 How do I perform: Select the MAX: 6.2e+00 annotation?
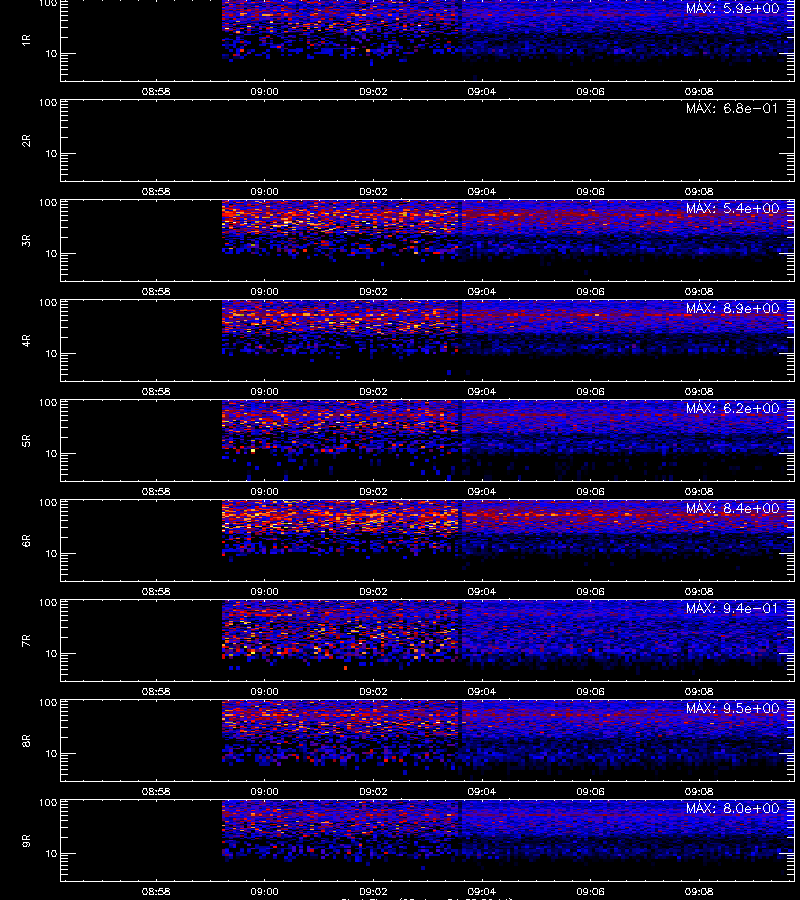[732, 408]
